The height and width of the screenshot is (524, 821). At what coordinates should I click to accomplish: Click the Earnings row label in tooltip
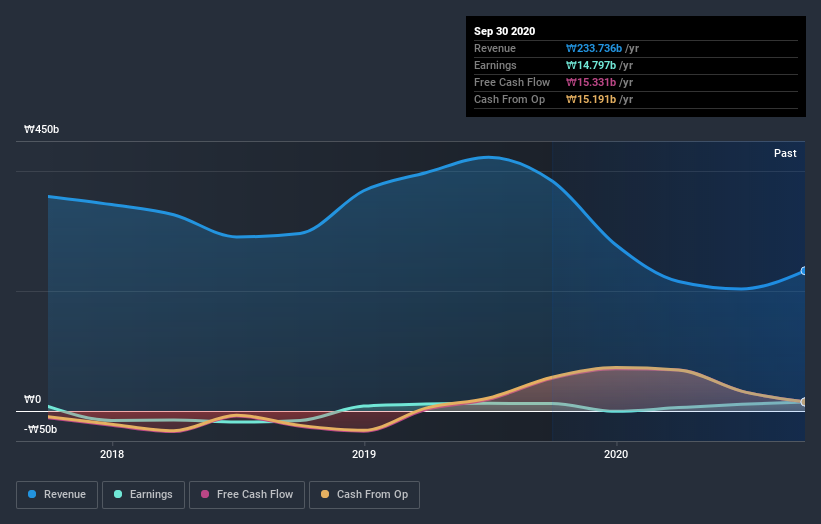click(x=495, y=65)
